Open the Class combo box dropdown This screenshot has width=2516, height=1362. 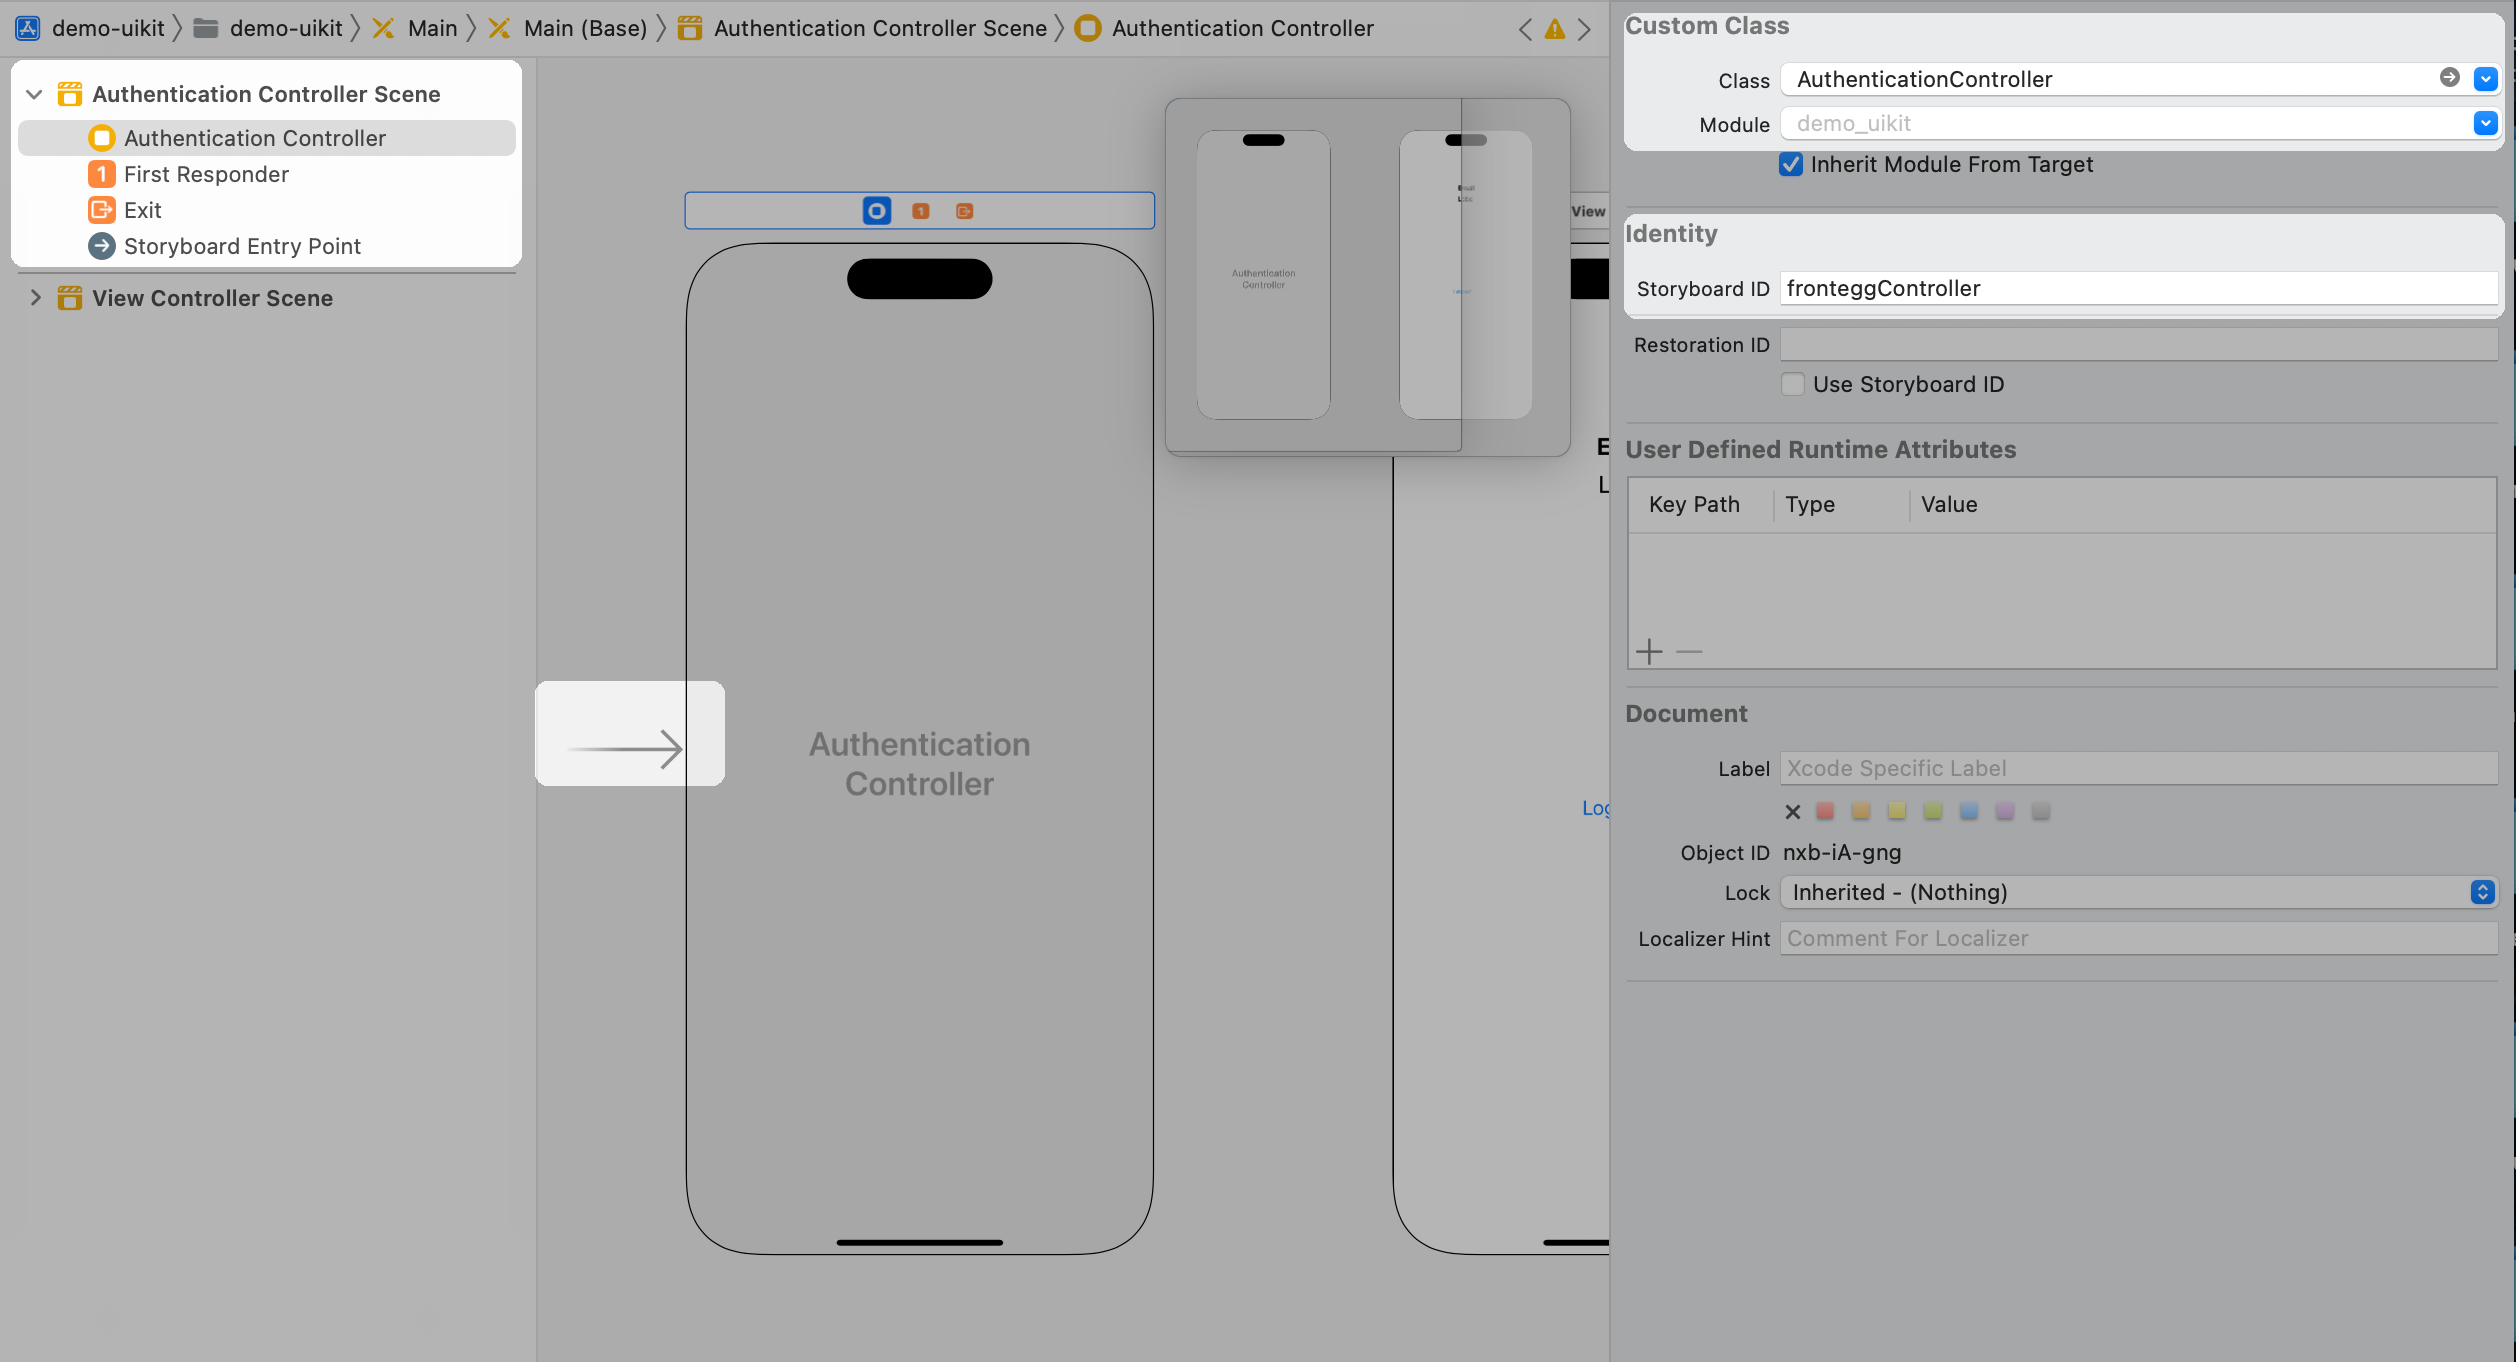(x=2485, y=79)
